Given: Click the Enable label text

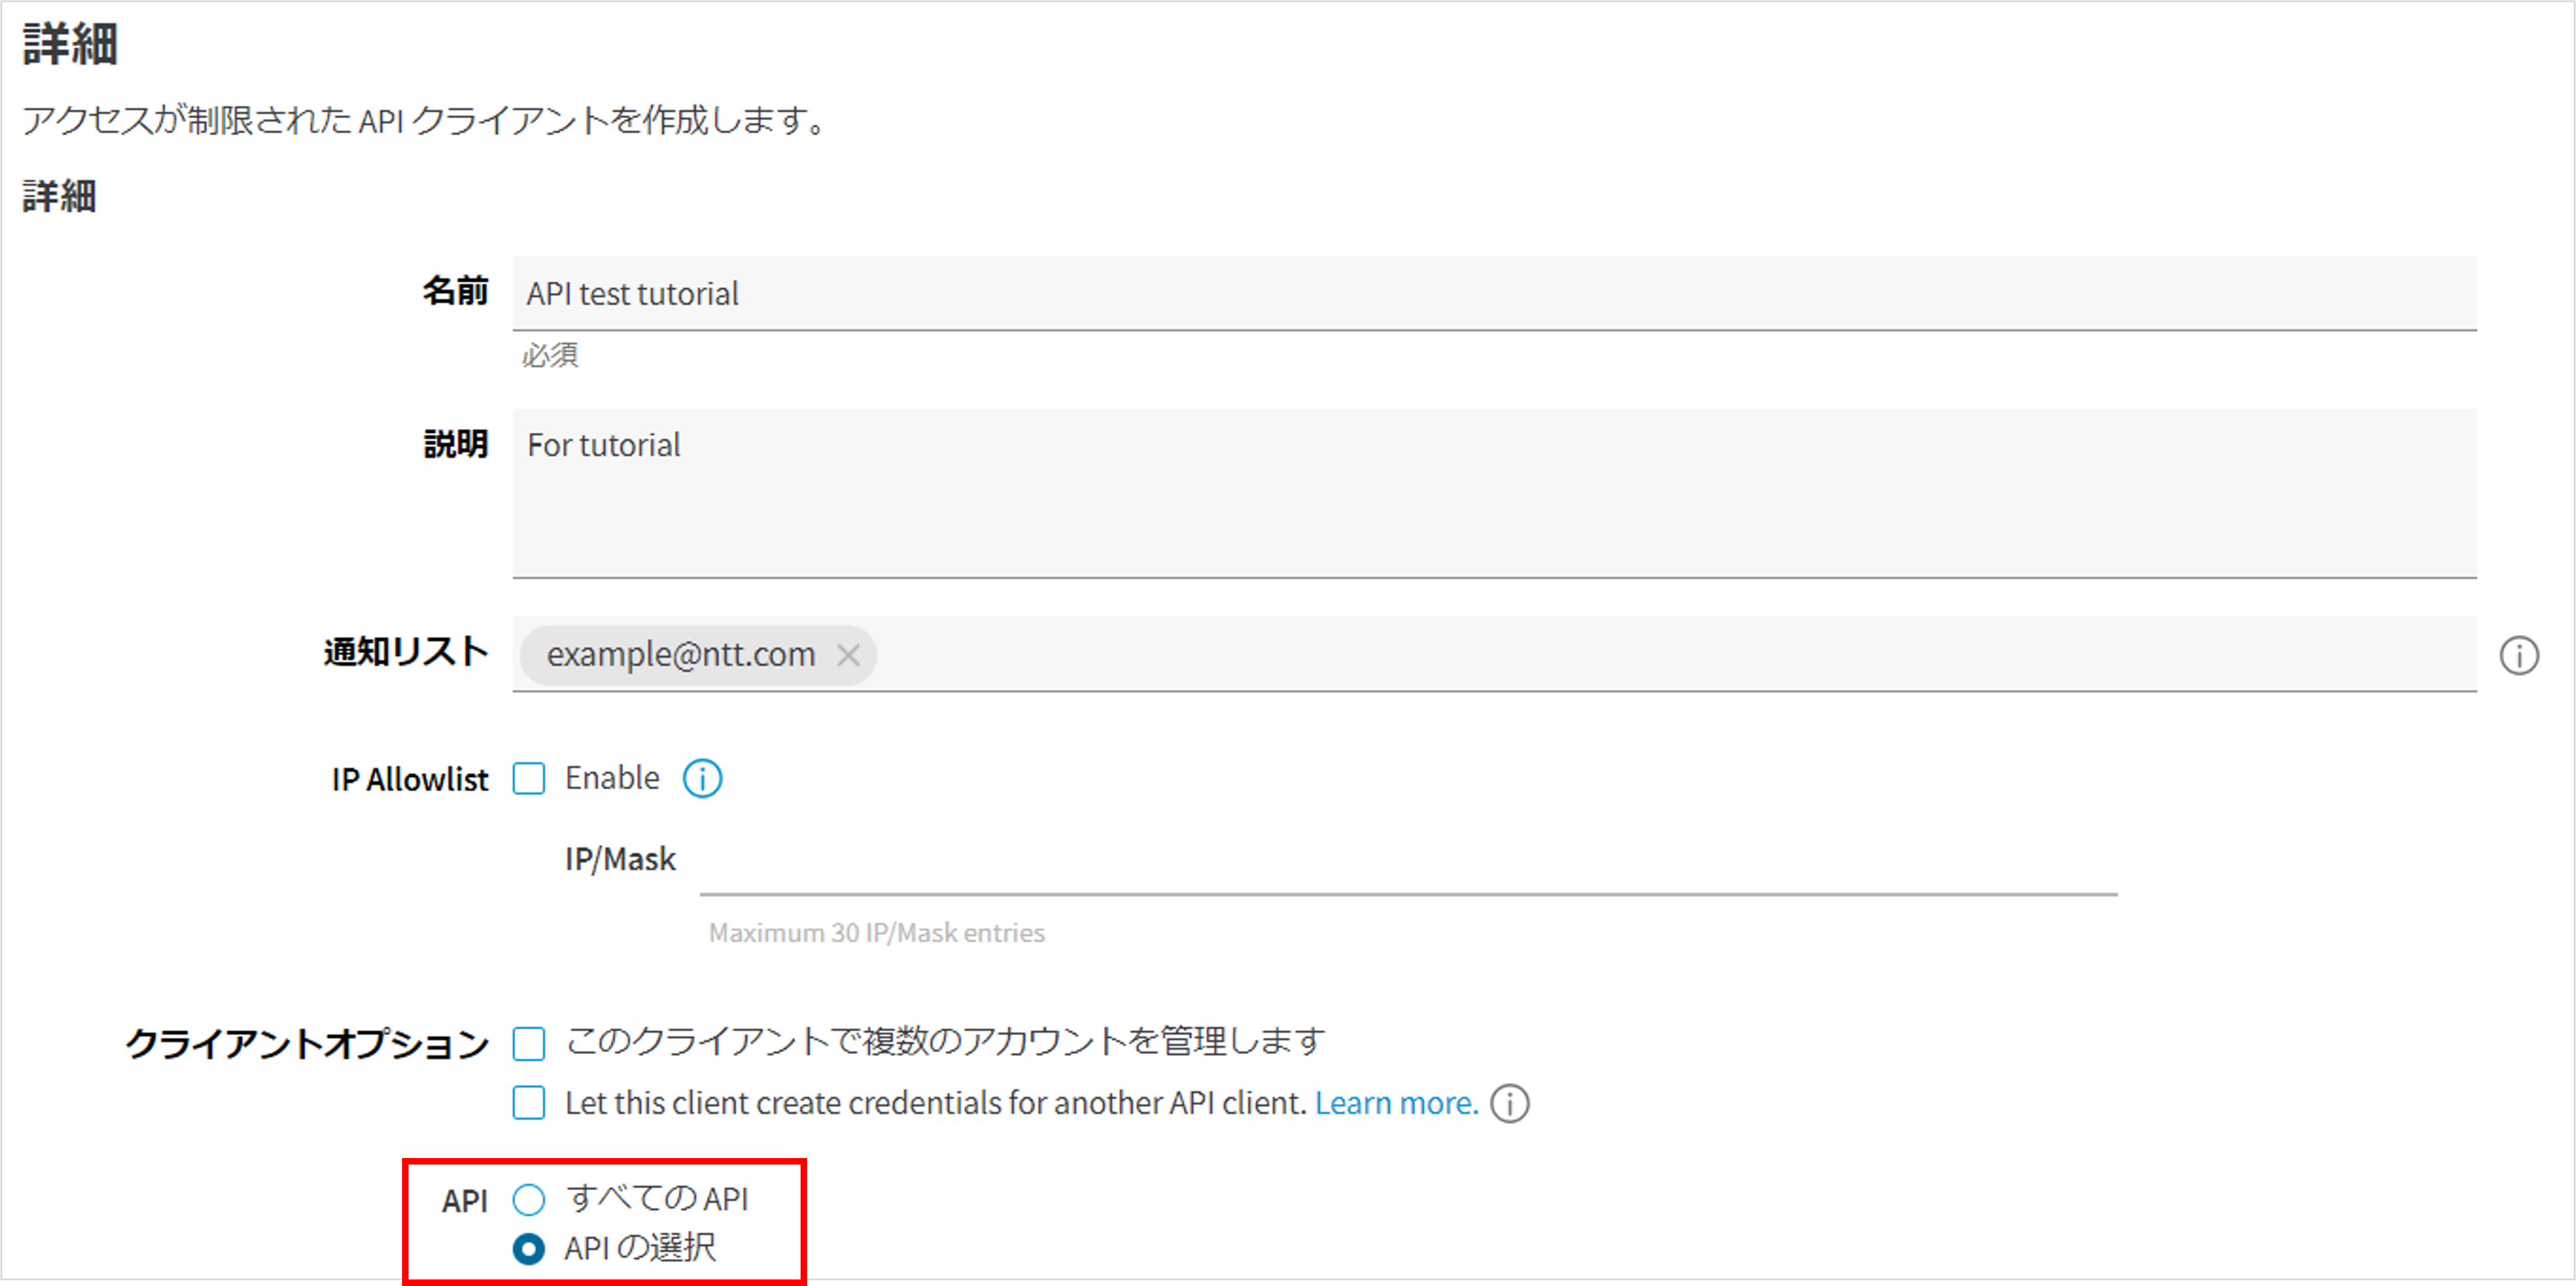Looking at the screenshot, I should tap(612, 778).
